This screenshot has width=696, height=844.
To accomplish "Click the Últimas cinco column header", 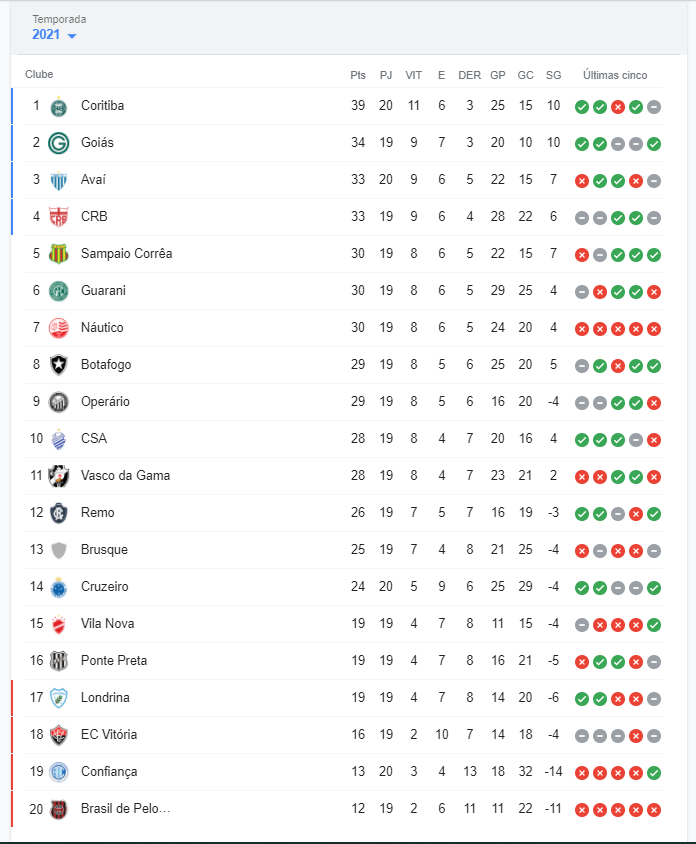I will pyautogui.click(x=615, y=75).
